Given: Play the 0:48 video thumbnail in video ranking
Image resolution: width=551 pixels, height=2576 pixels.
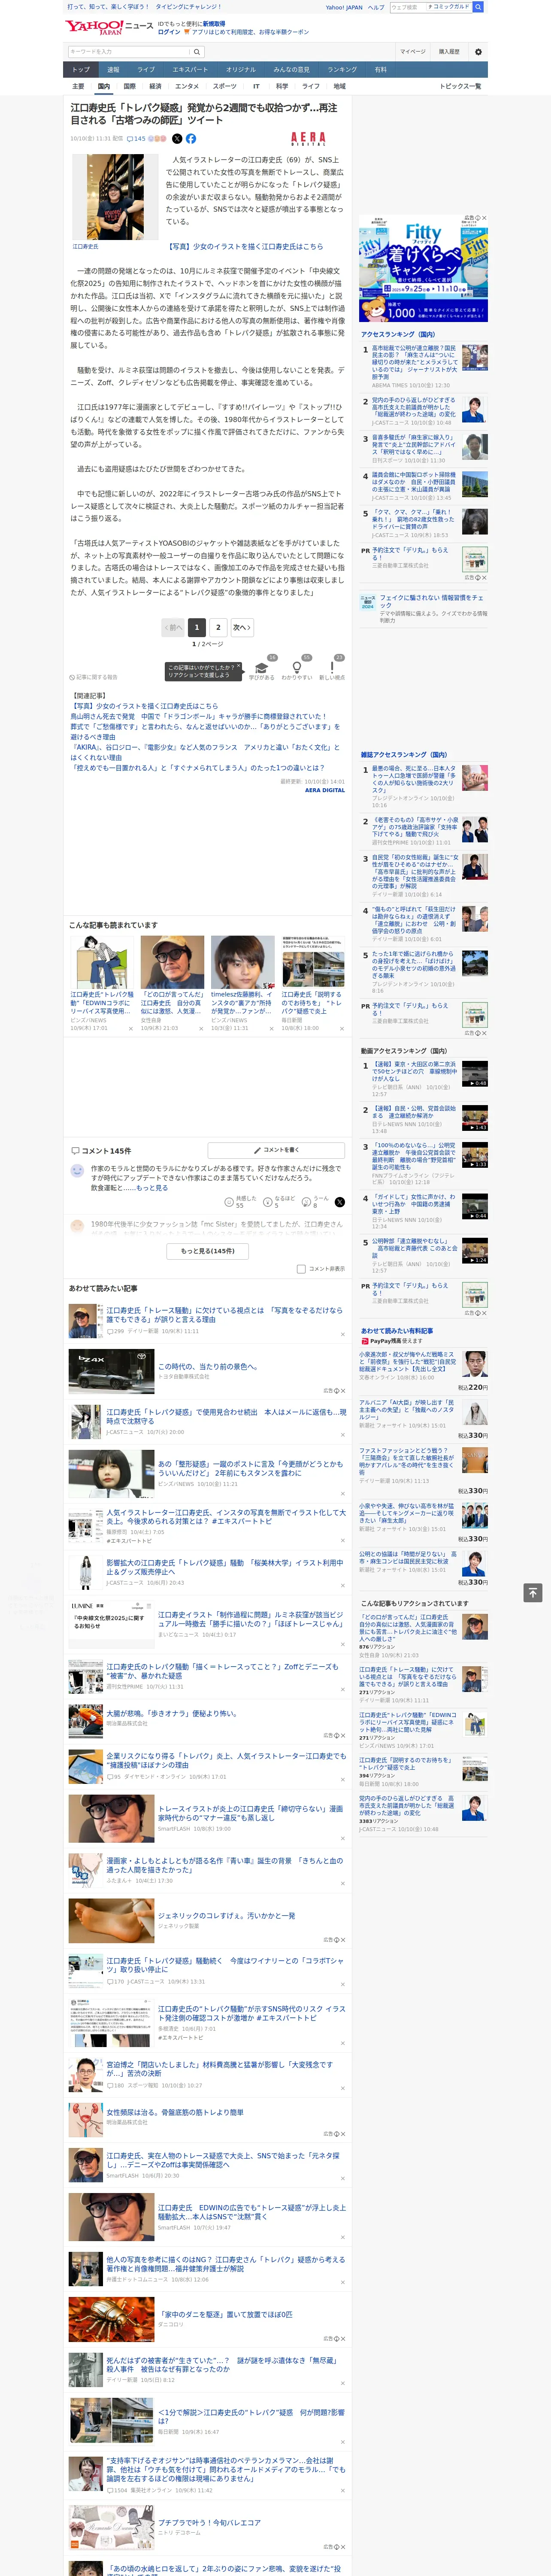Looking at the screenshot, I should (x=474, y=1074).
